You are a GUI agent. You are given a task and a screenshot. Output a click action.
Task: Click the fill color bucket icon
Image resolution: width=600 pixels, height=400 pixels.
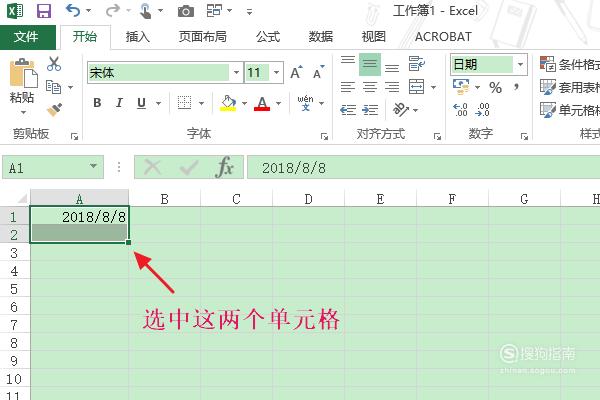click(x=228, y=103)
